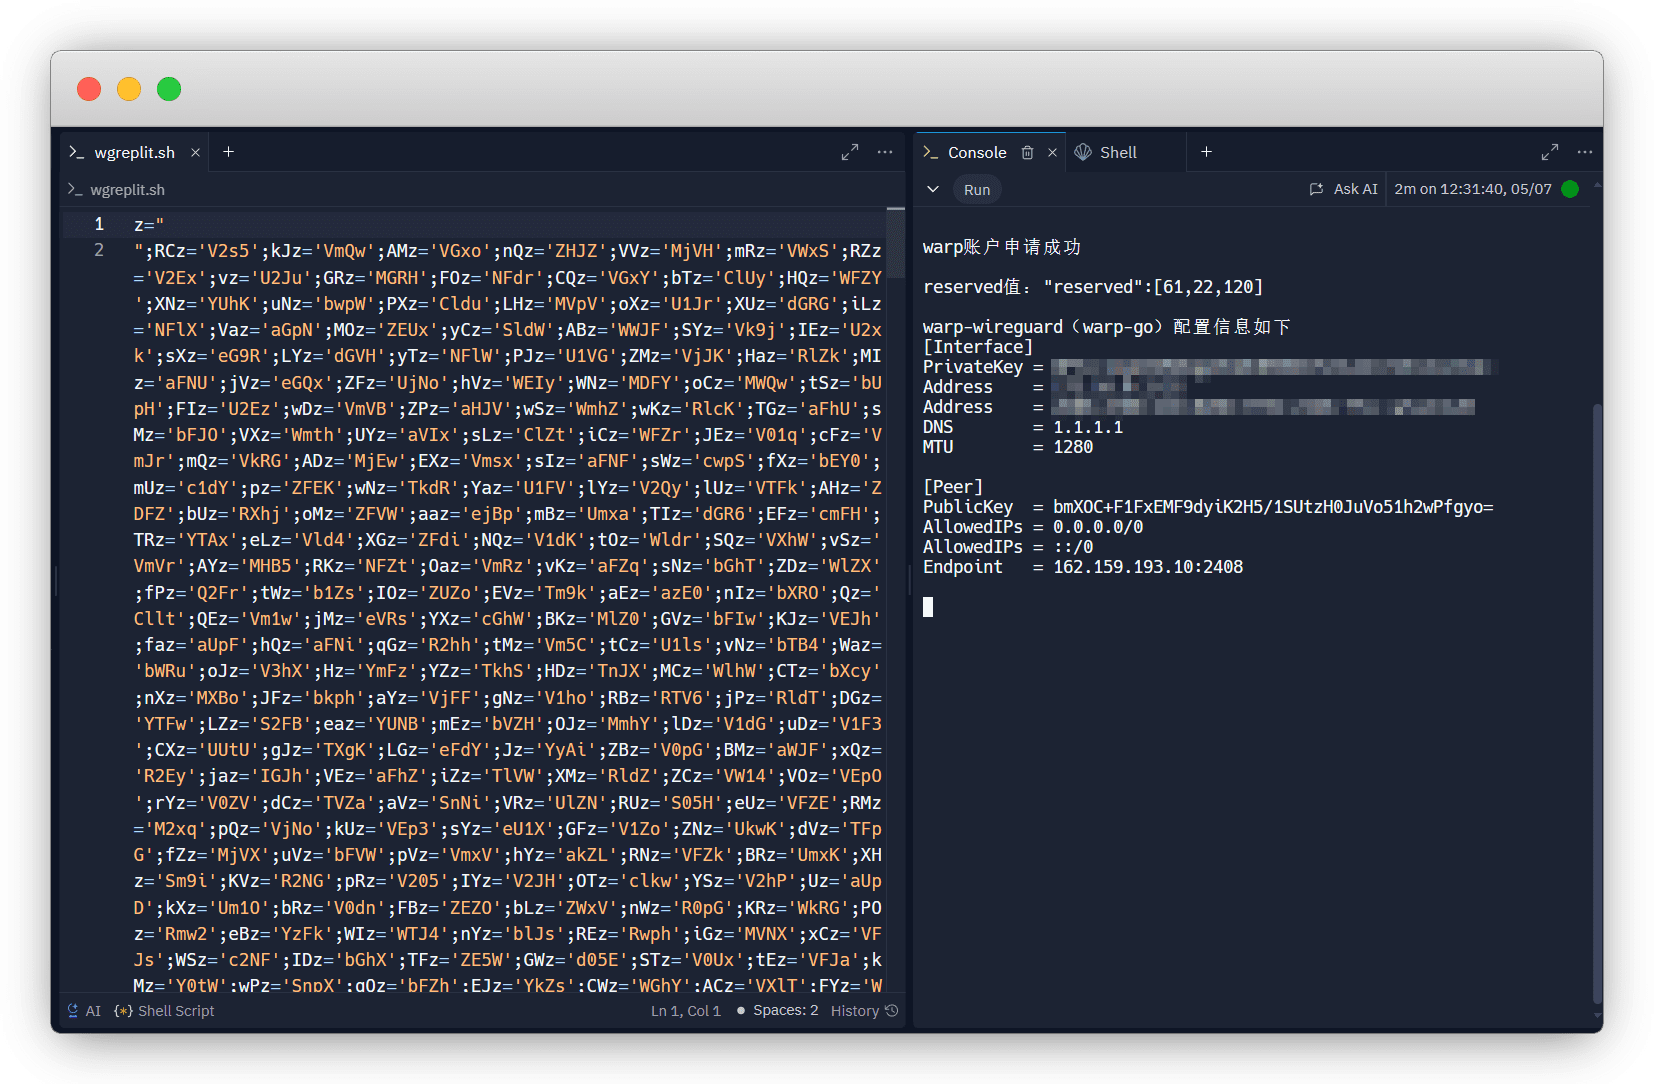Open editor pane more options menu

885,152
